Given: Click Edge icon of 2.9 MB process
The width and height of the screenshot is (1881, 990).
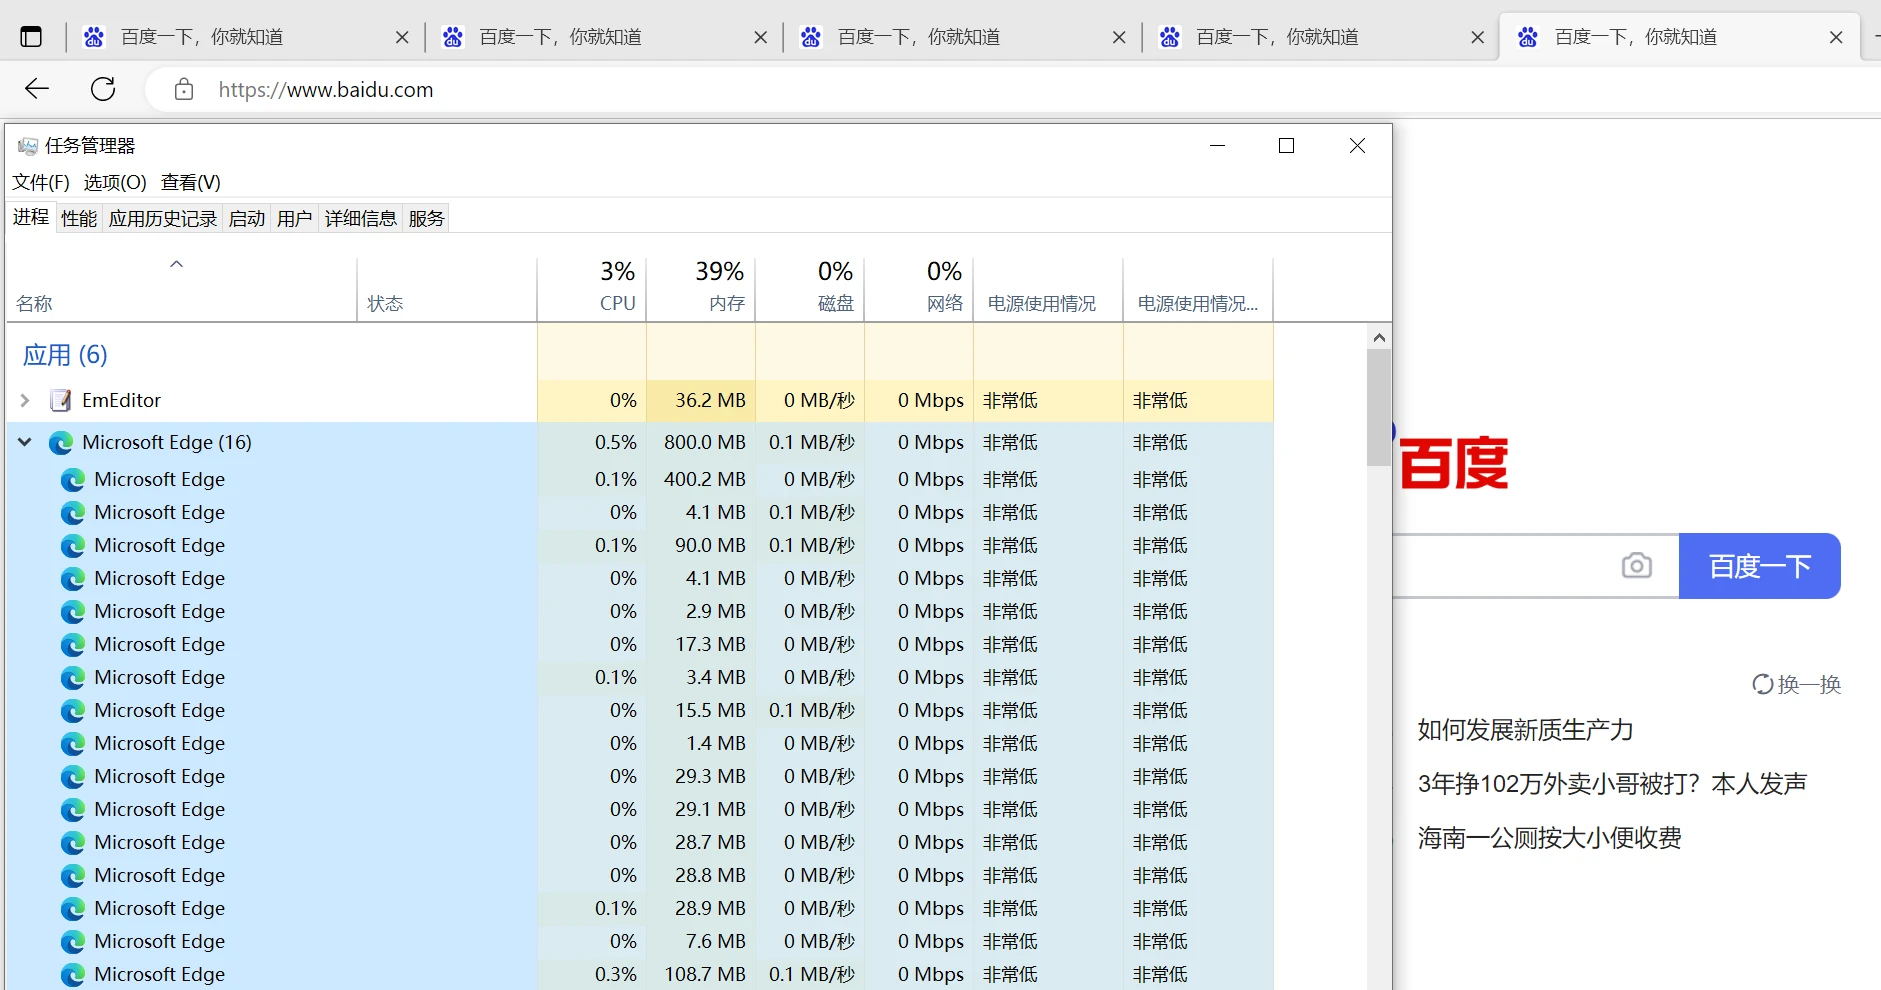Looking at the screenshot, I should pyautogui.click(x=72, y=612).
